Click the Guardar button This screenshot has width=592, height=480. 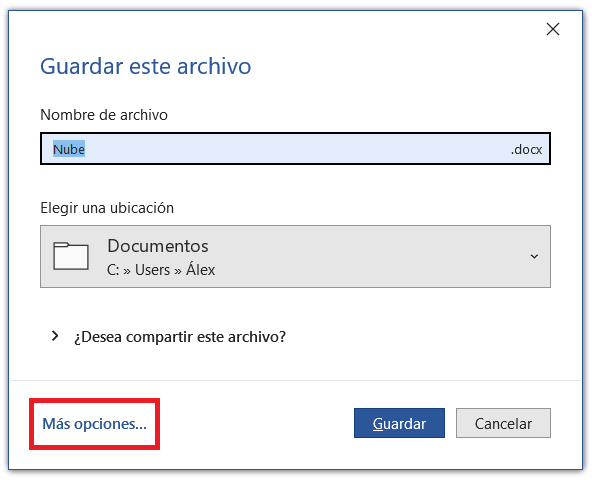pyautogui.click(x=399, y=423)
